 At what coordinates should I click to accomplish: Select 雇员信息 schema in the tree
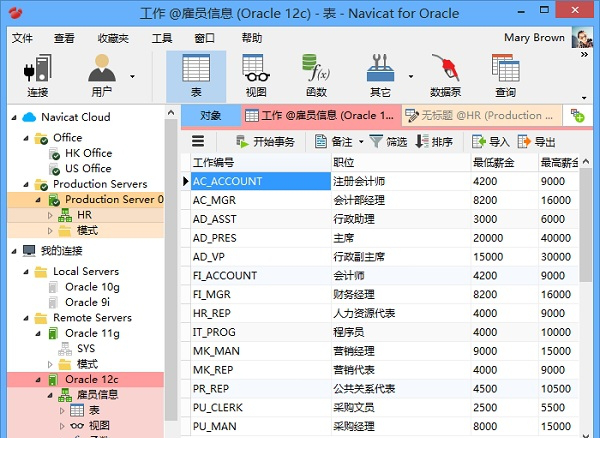pos(88,395)
